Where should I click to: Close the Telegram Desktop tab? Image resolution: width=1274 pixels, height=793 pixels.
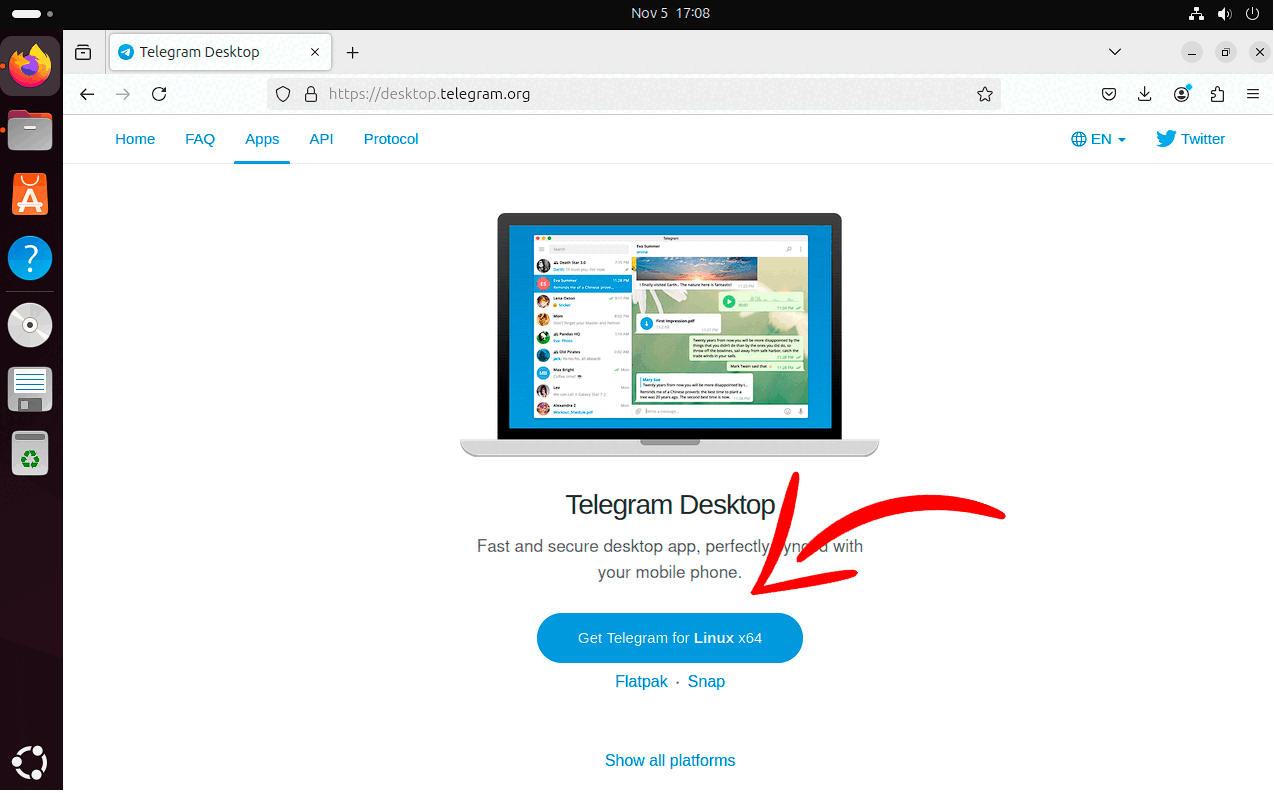(x=316, y=52)
